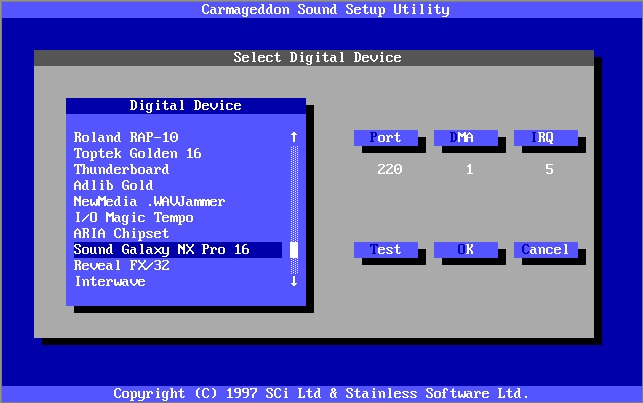
Task: Click the port value 220
Action: point(390,169)
